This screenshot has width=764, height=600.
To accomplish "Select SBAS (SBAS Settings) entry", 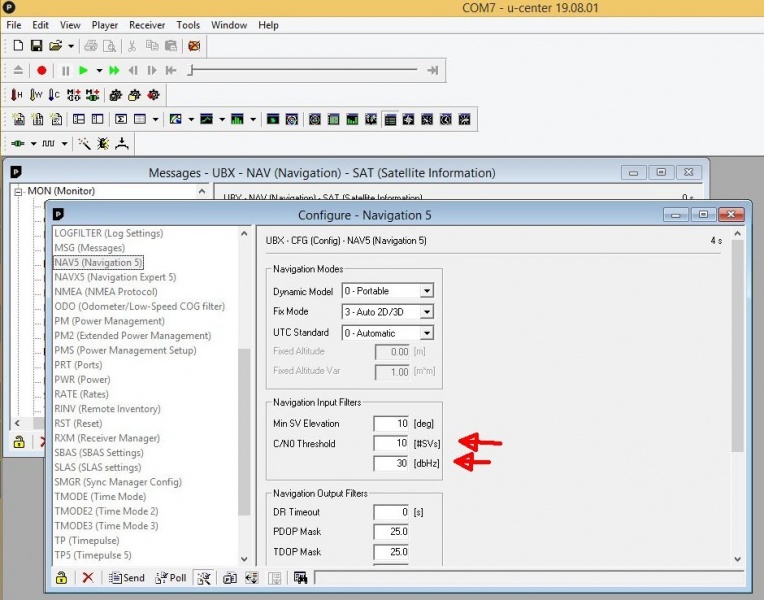I will 99,453.
